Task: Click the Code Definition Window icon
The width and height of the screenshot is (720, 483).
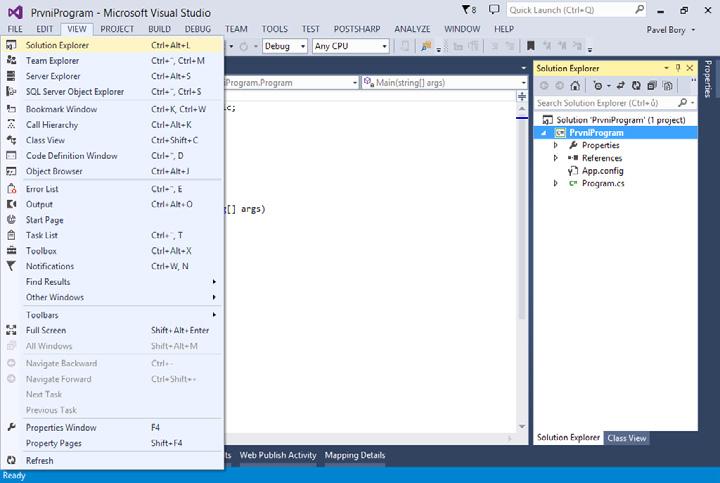Action: (x=11, y=156)
